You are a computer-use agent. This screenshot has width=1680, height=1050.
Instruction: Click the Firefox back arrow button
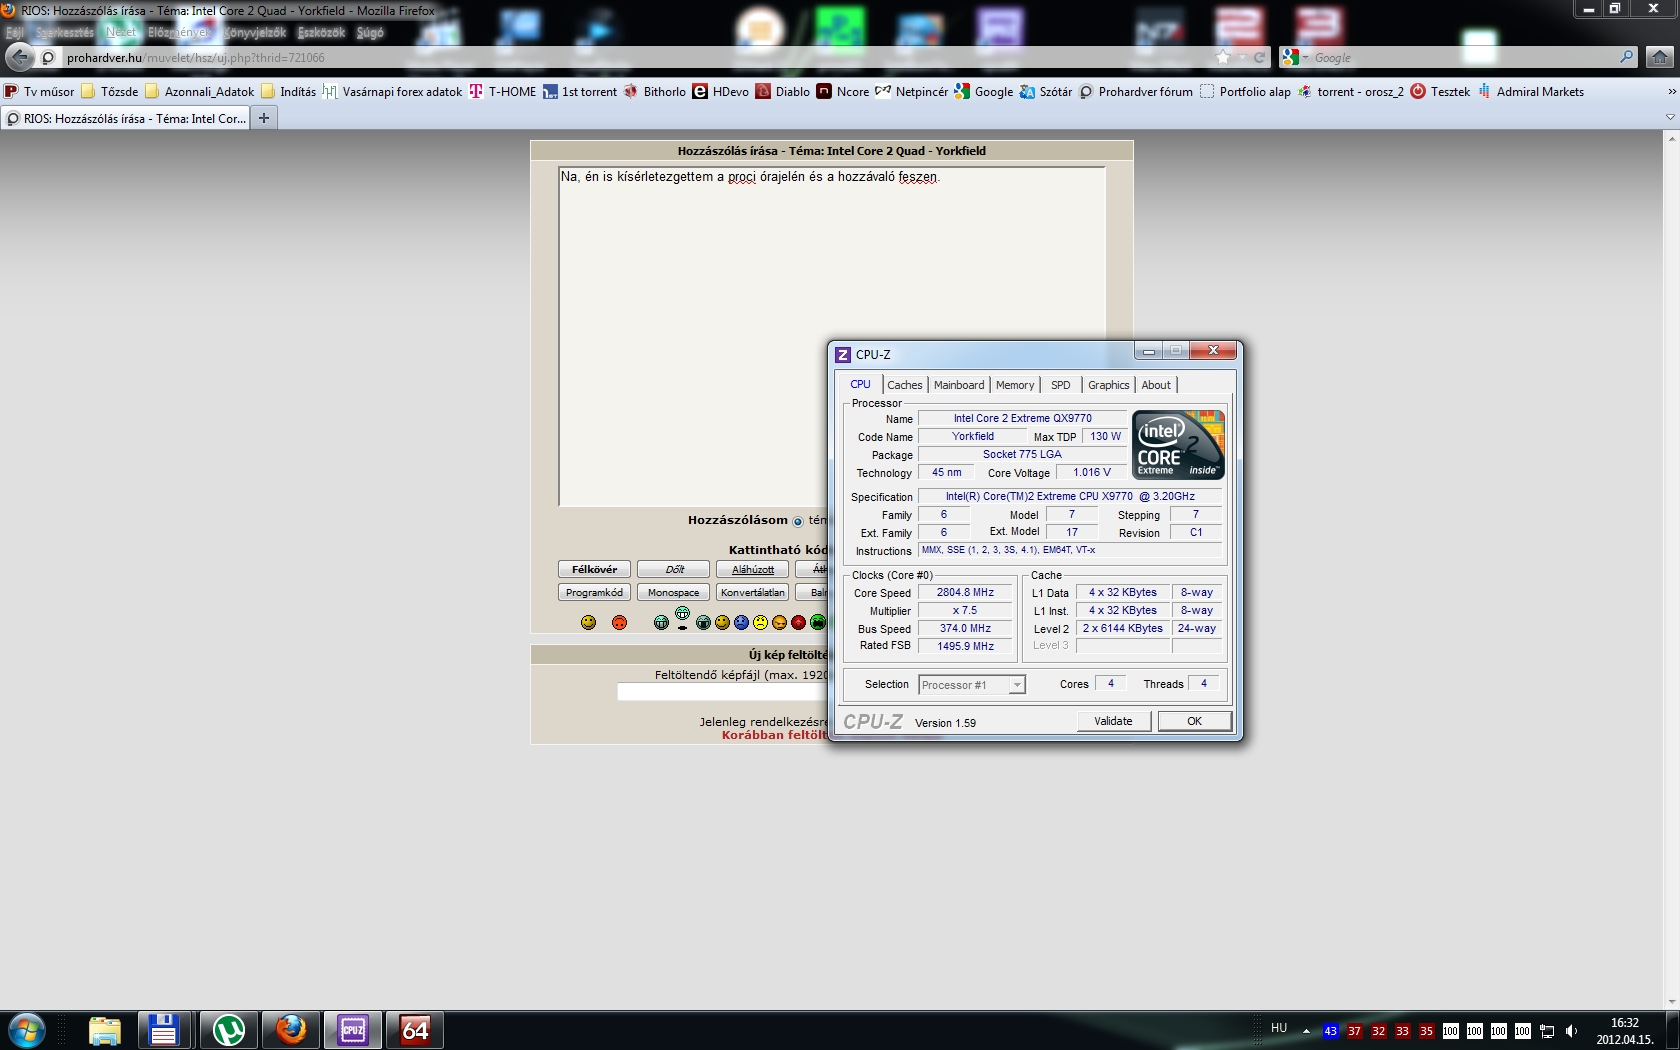[20, 57]
